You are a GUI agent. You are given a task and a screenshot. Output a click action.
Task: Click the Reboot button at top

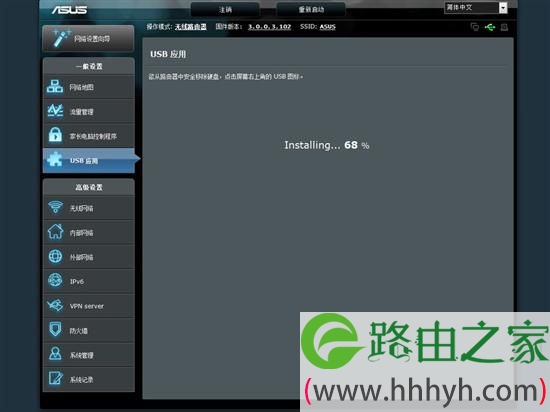(311, 9)
